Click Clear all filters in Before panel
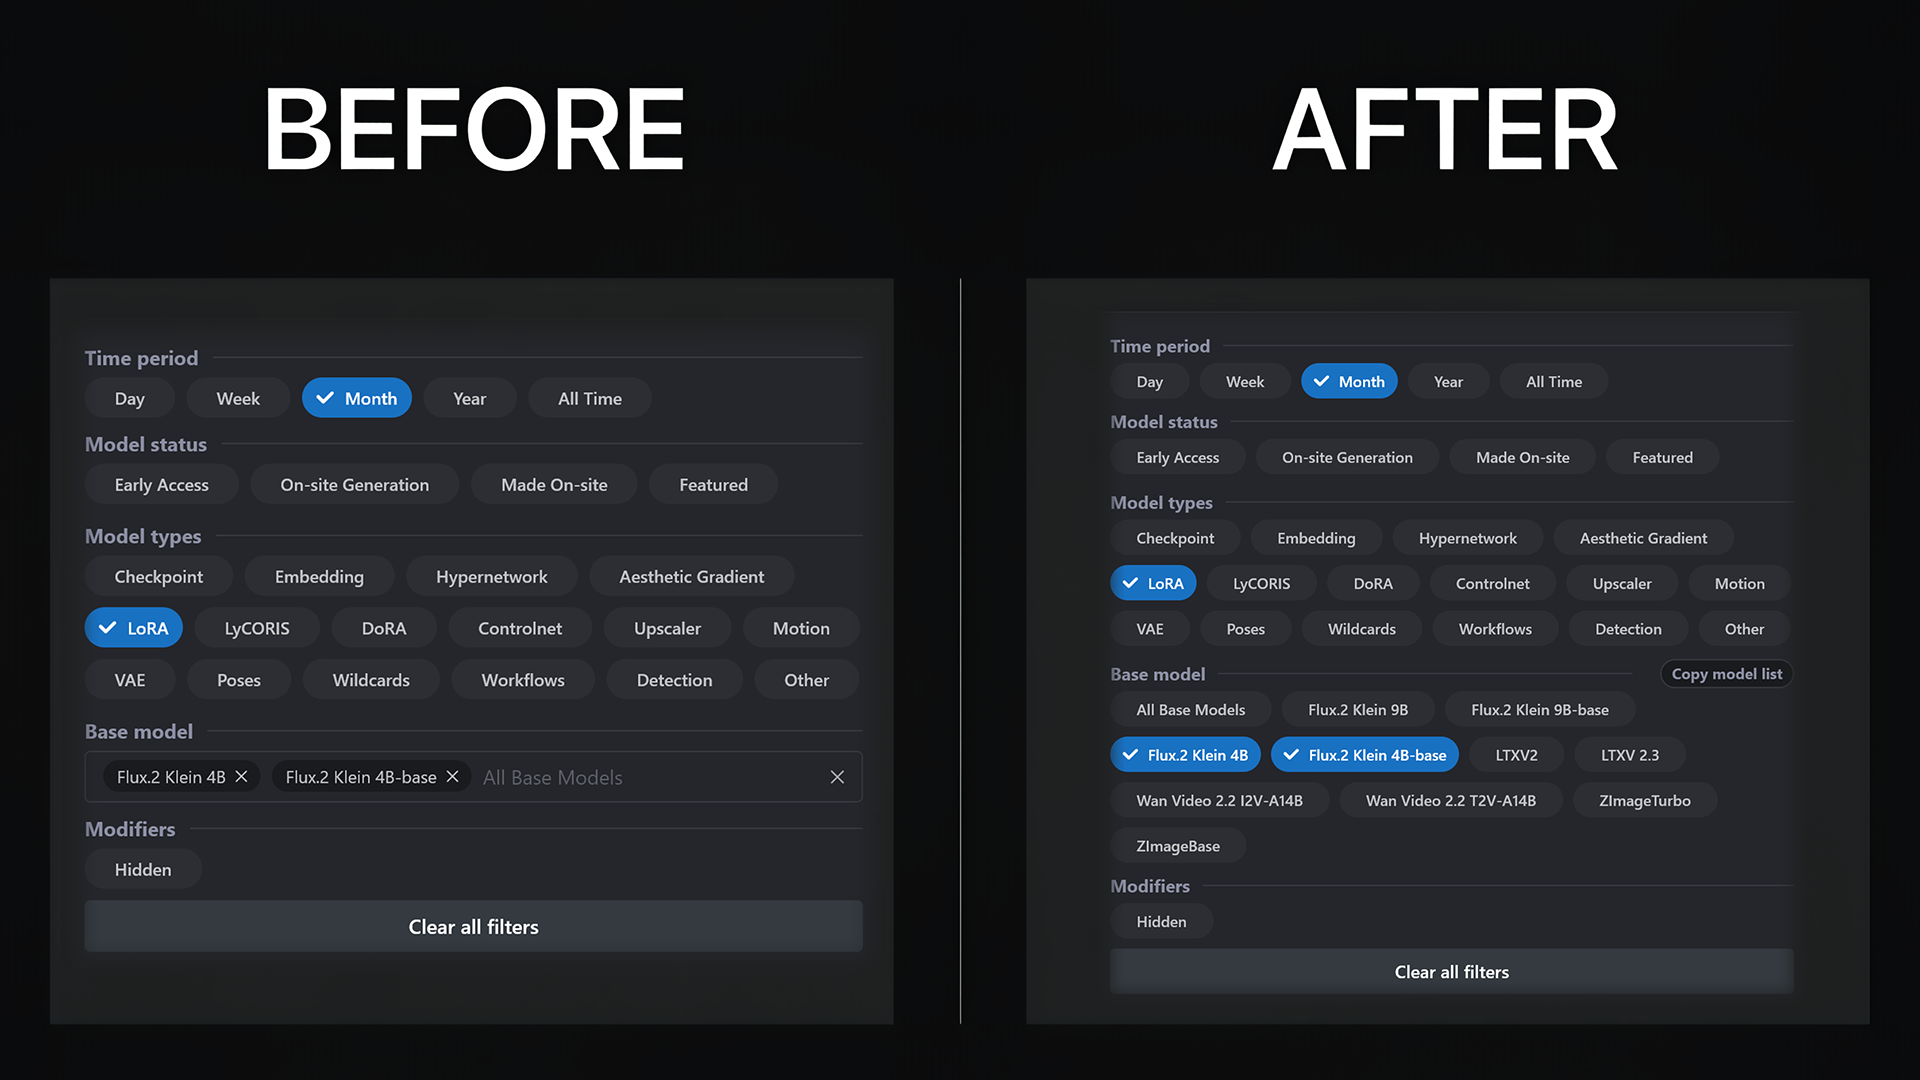This screenshot has height=1080, width=1920. (x=474, y=926)
